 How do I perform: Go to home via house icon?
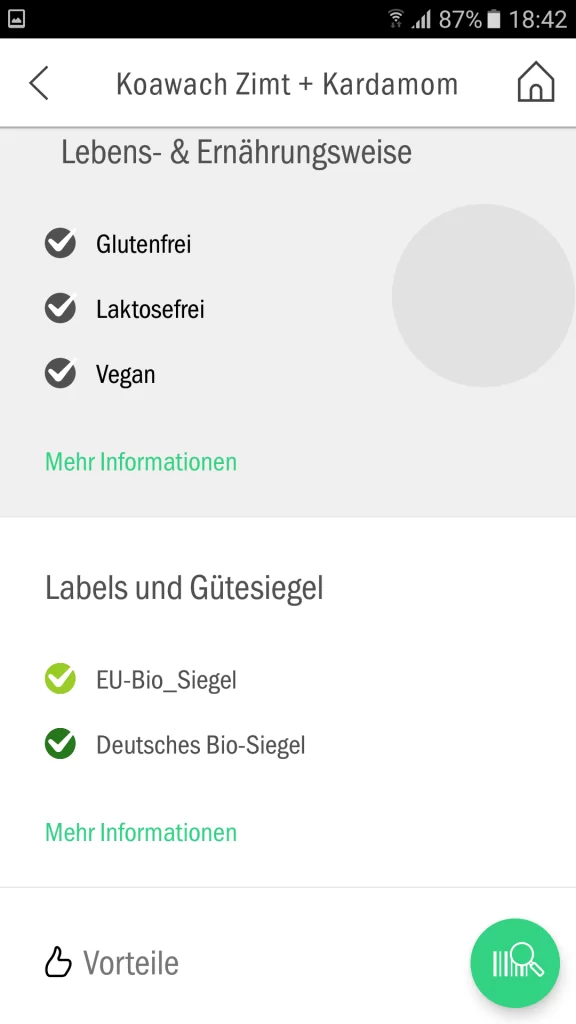pos(536,82)
